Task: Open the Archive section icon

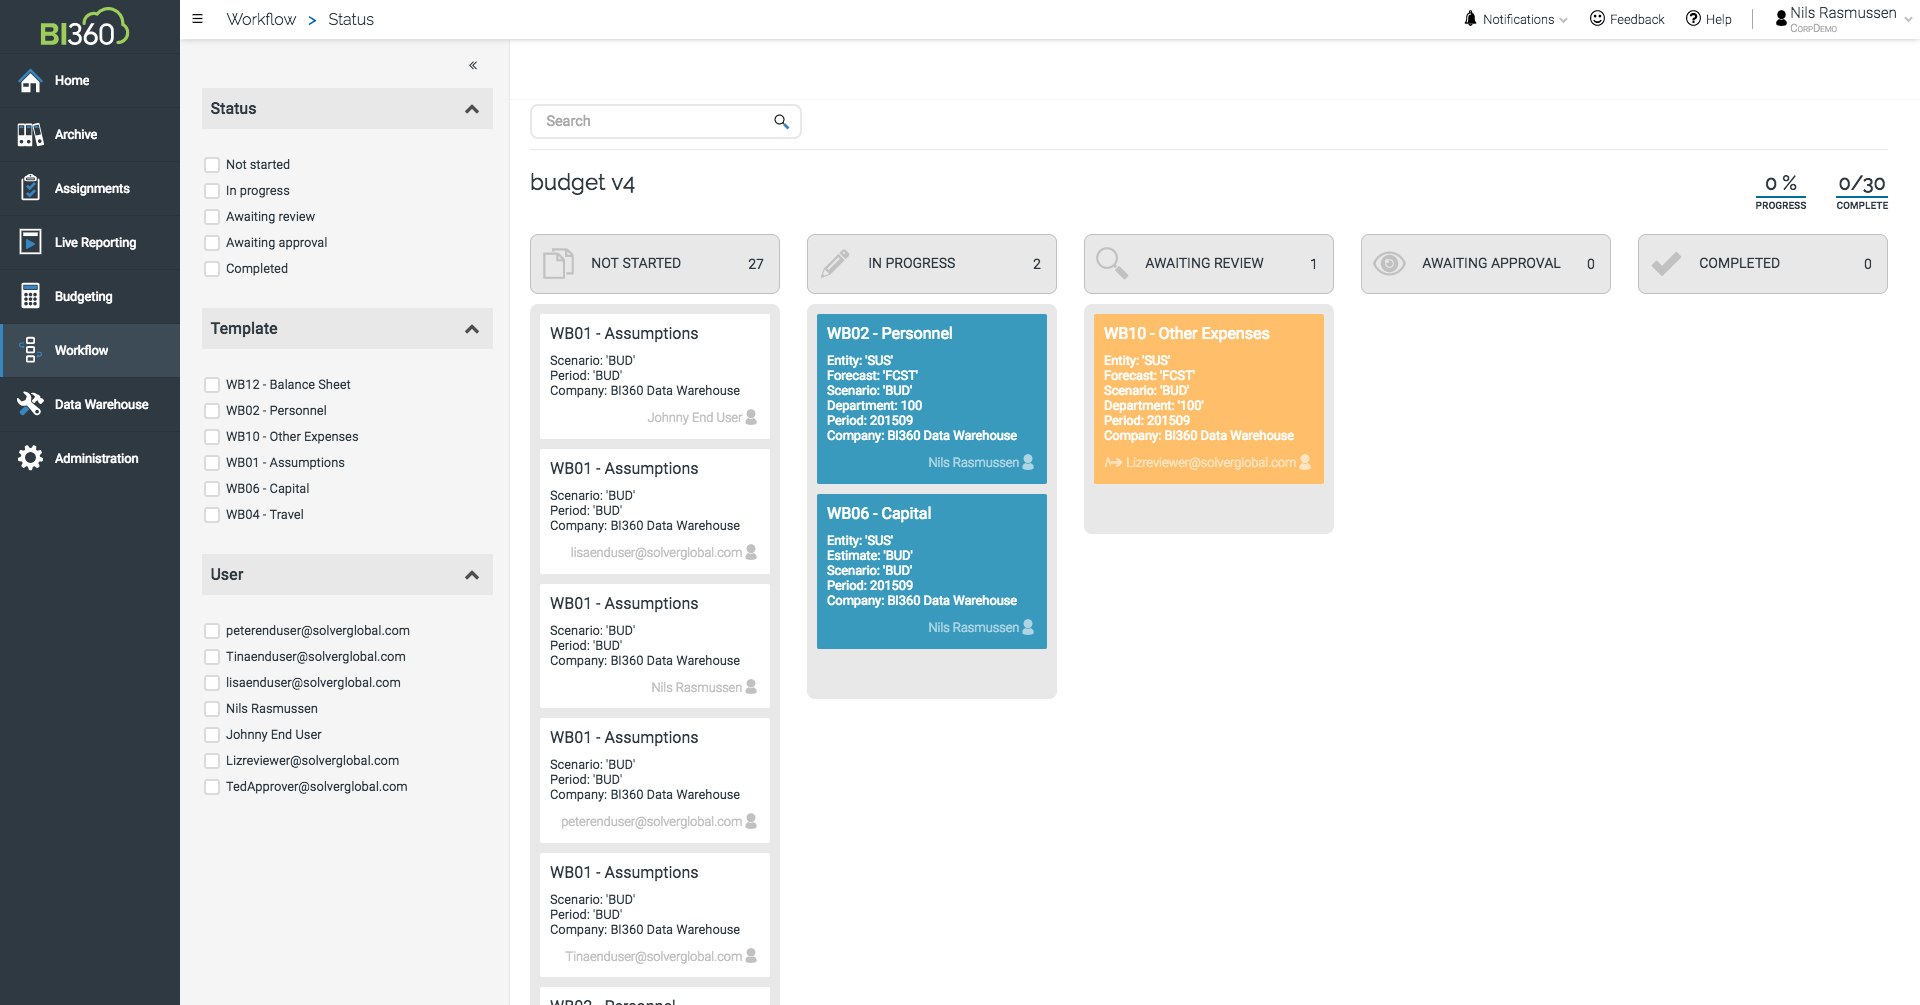Action: pyautogui.click(x=31, y=135)
